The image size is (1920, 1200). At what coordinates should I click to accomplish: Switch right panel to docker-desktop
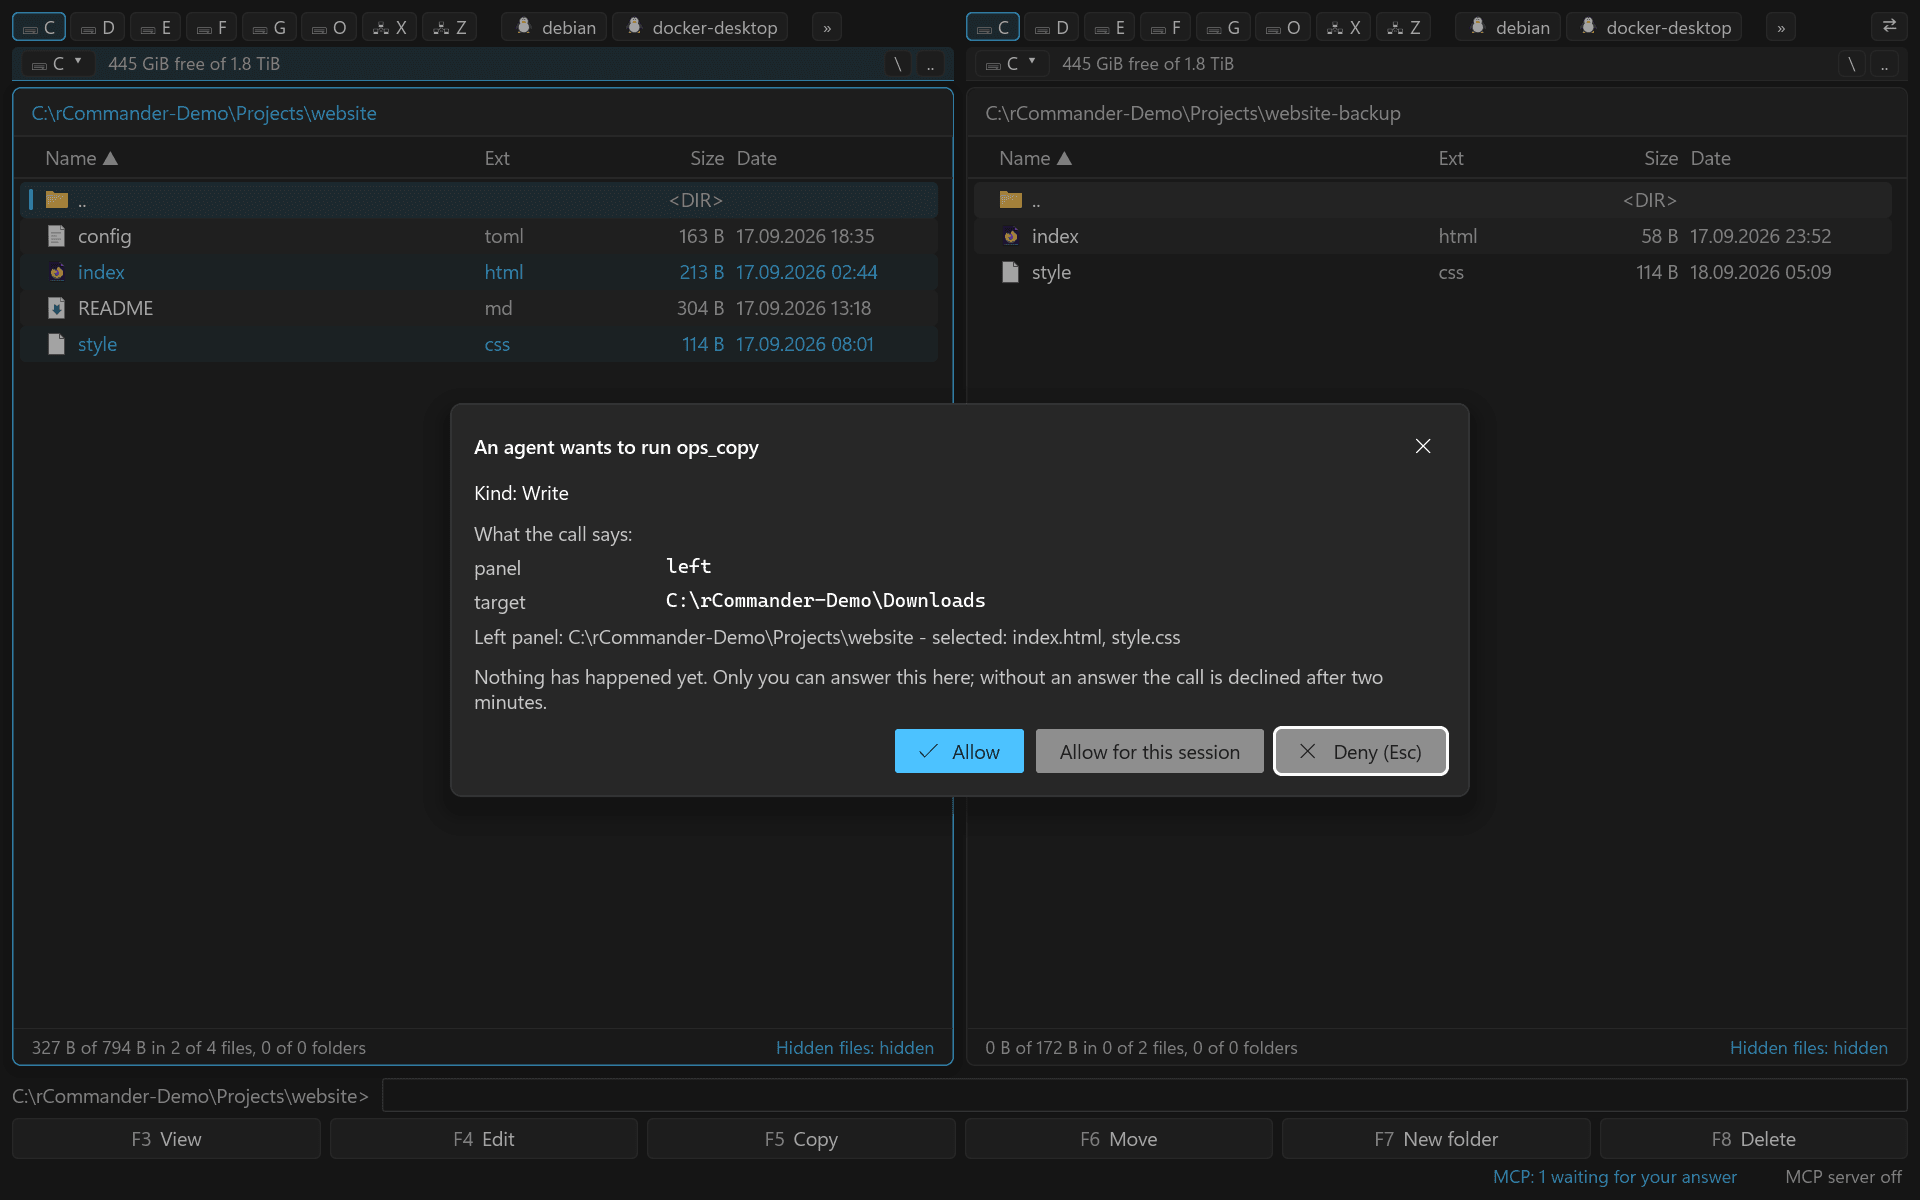pos(1655,28)
